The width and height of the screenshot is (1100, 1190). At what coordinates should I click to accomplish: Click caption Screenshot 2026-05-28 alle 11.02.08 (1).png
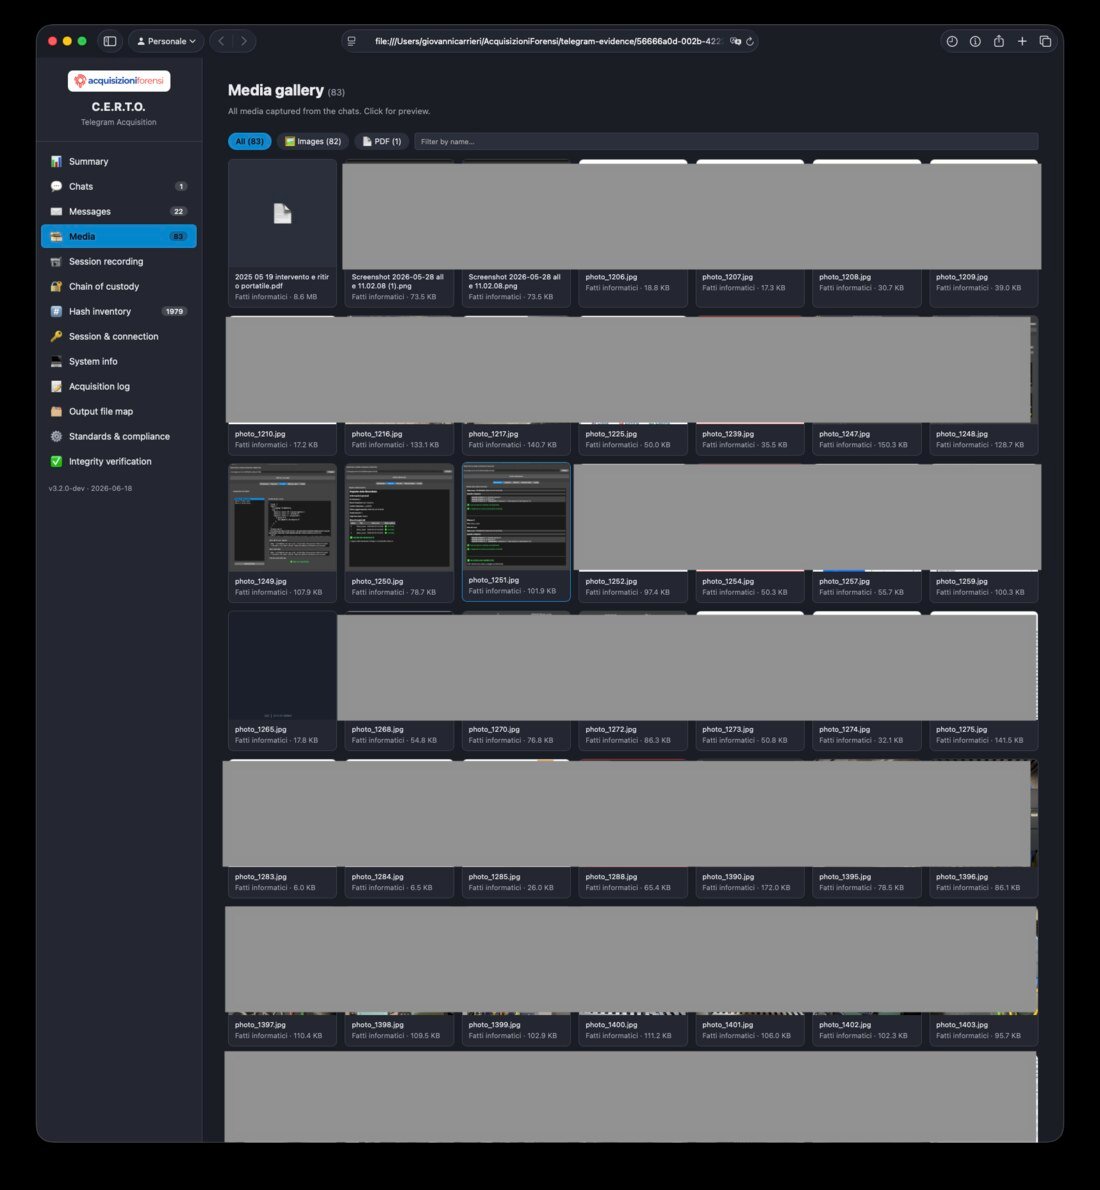pos(398,282)
